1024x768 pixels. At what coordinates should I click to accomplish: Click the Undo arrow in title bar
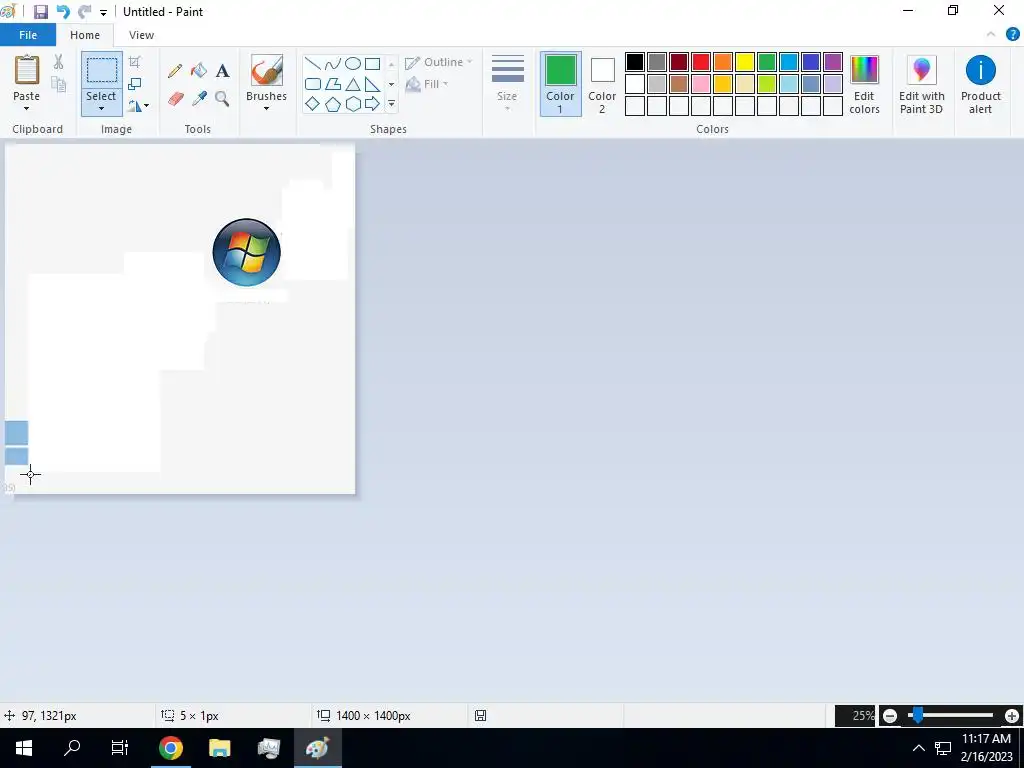(63, 12)
